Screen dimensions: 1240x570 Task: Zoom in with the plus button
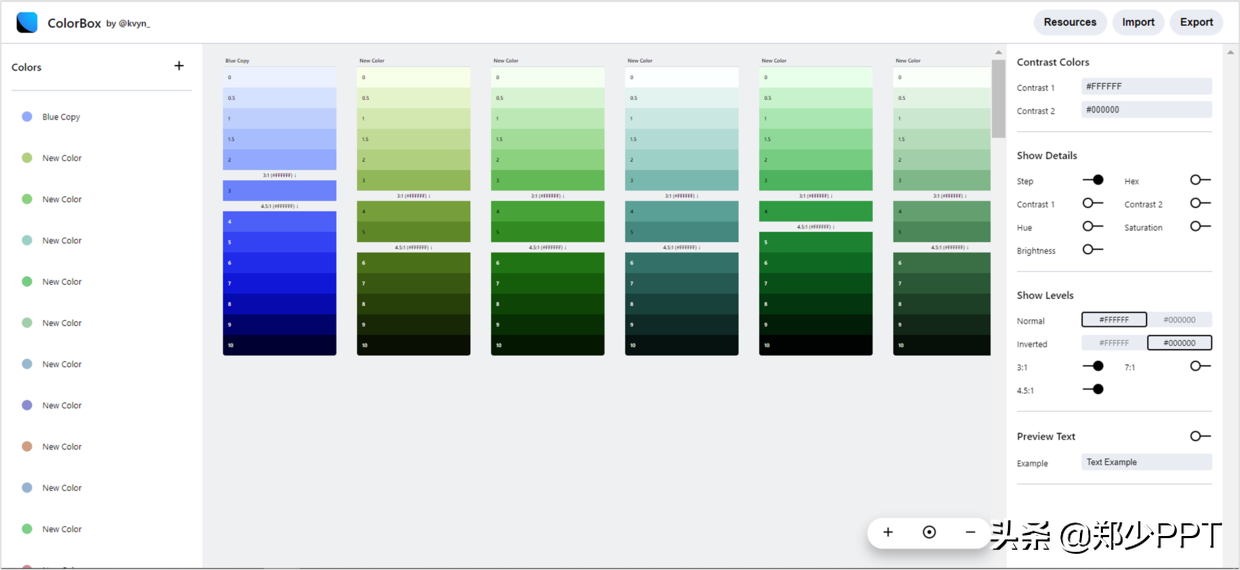(888, 532)
